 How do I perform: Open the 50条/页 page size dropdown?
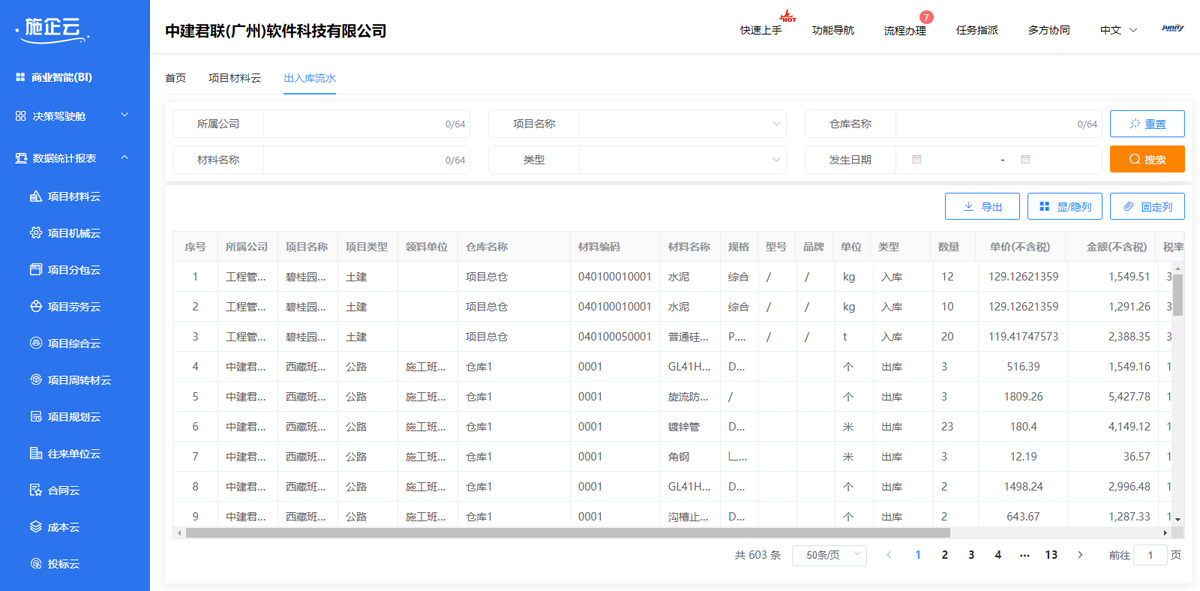coord(829,555)
